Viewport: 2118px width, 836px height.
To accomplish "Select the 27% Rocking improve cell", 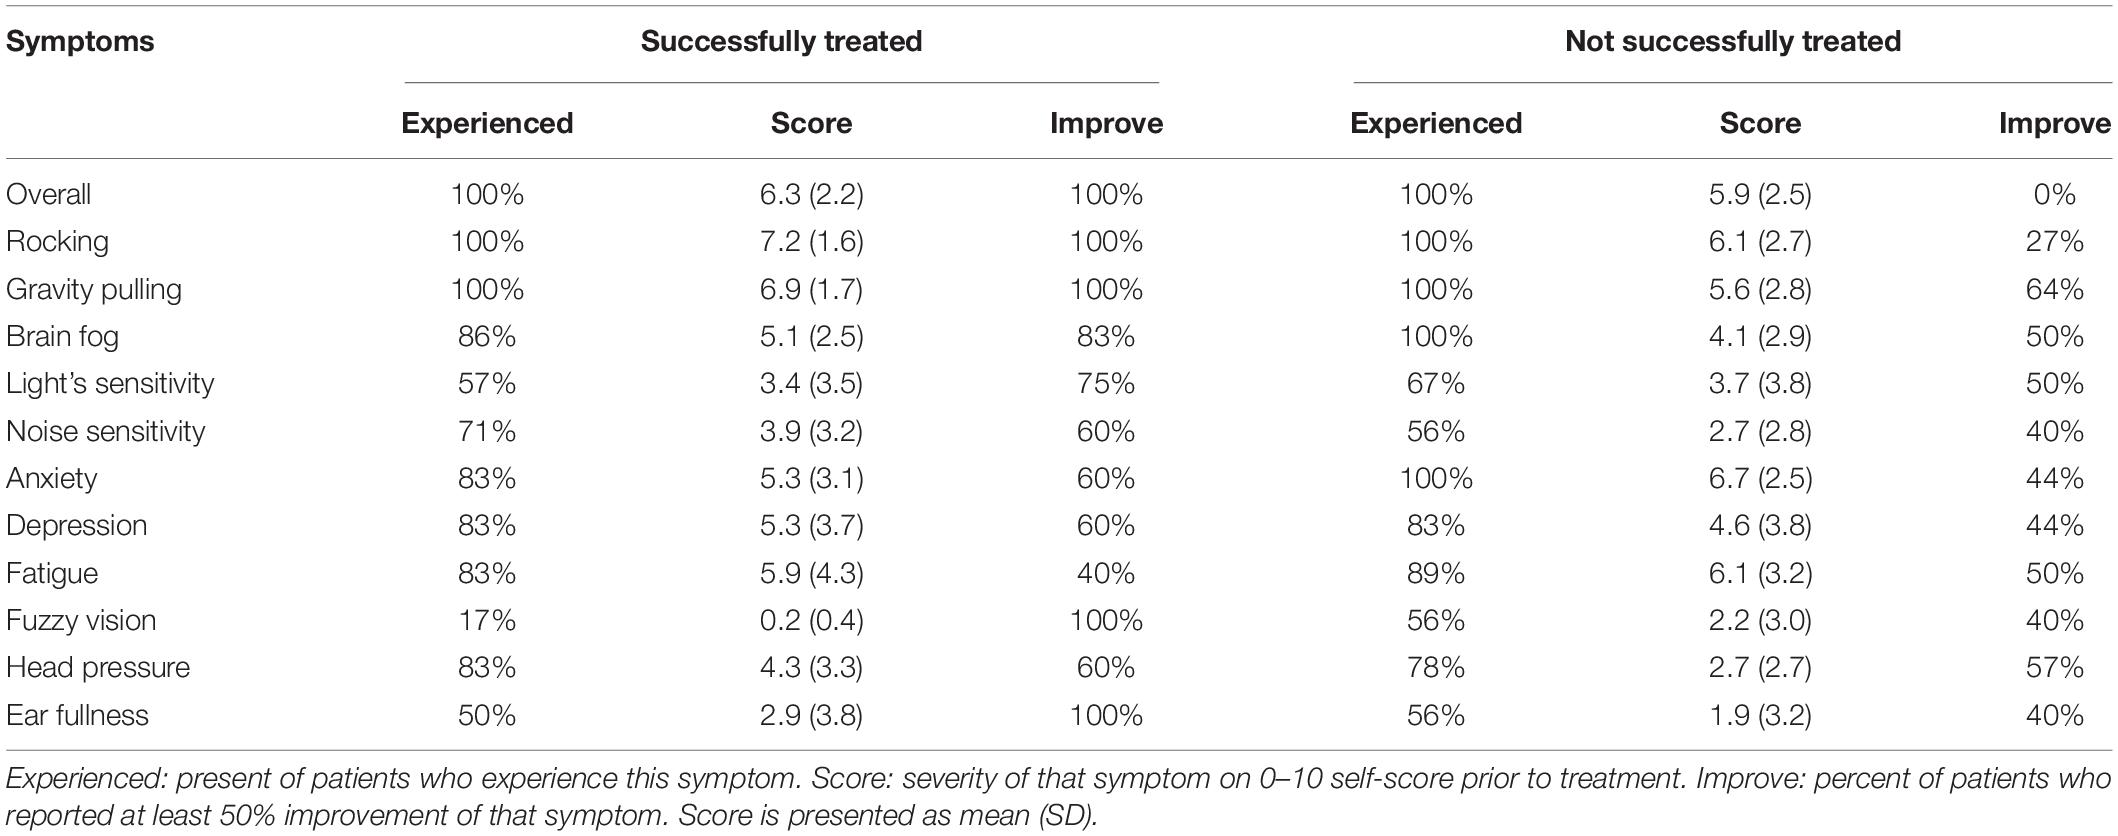I will 2054,242.
